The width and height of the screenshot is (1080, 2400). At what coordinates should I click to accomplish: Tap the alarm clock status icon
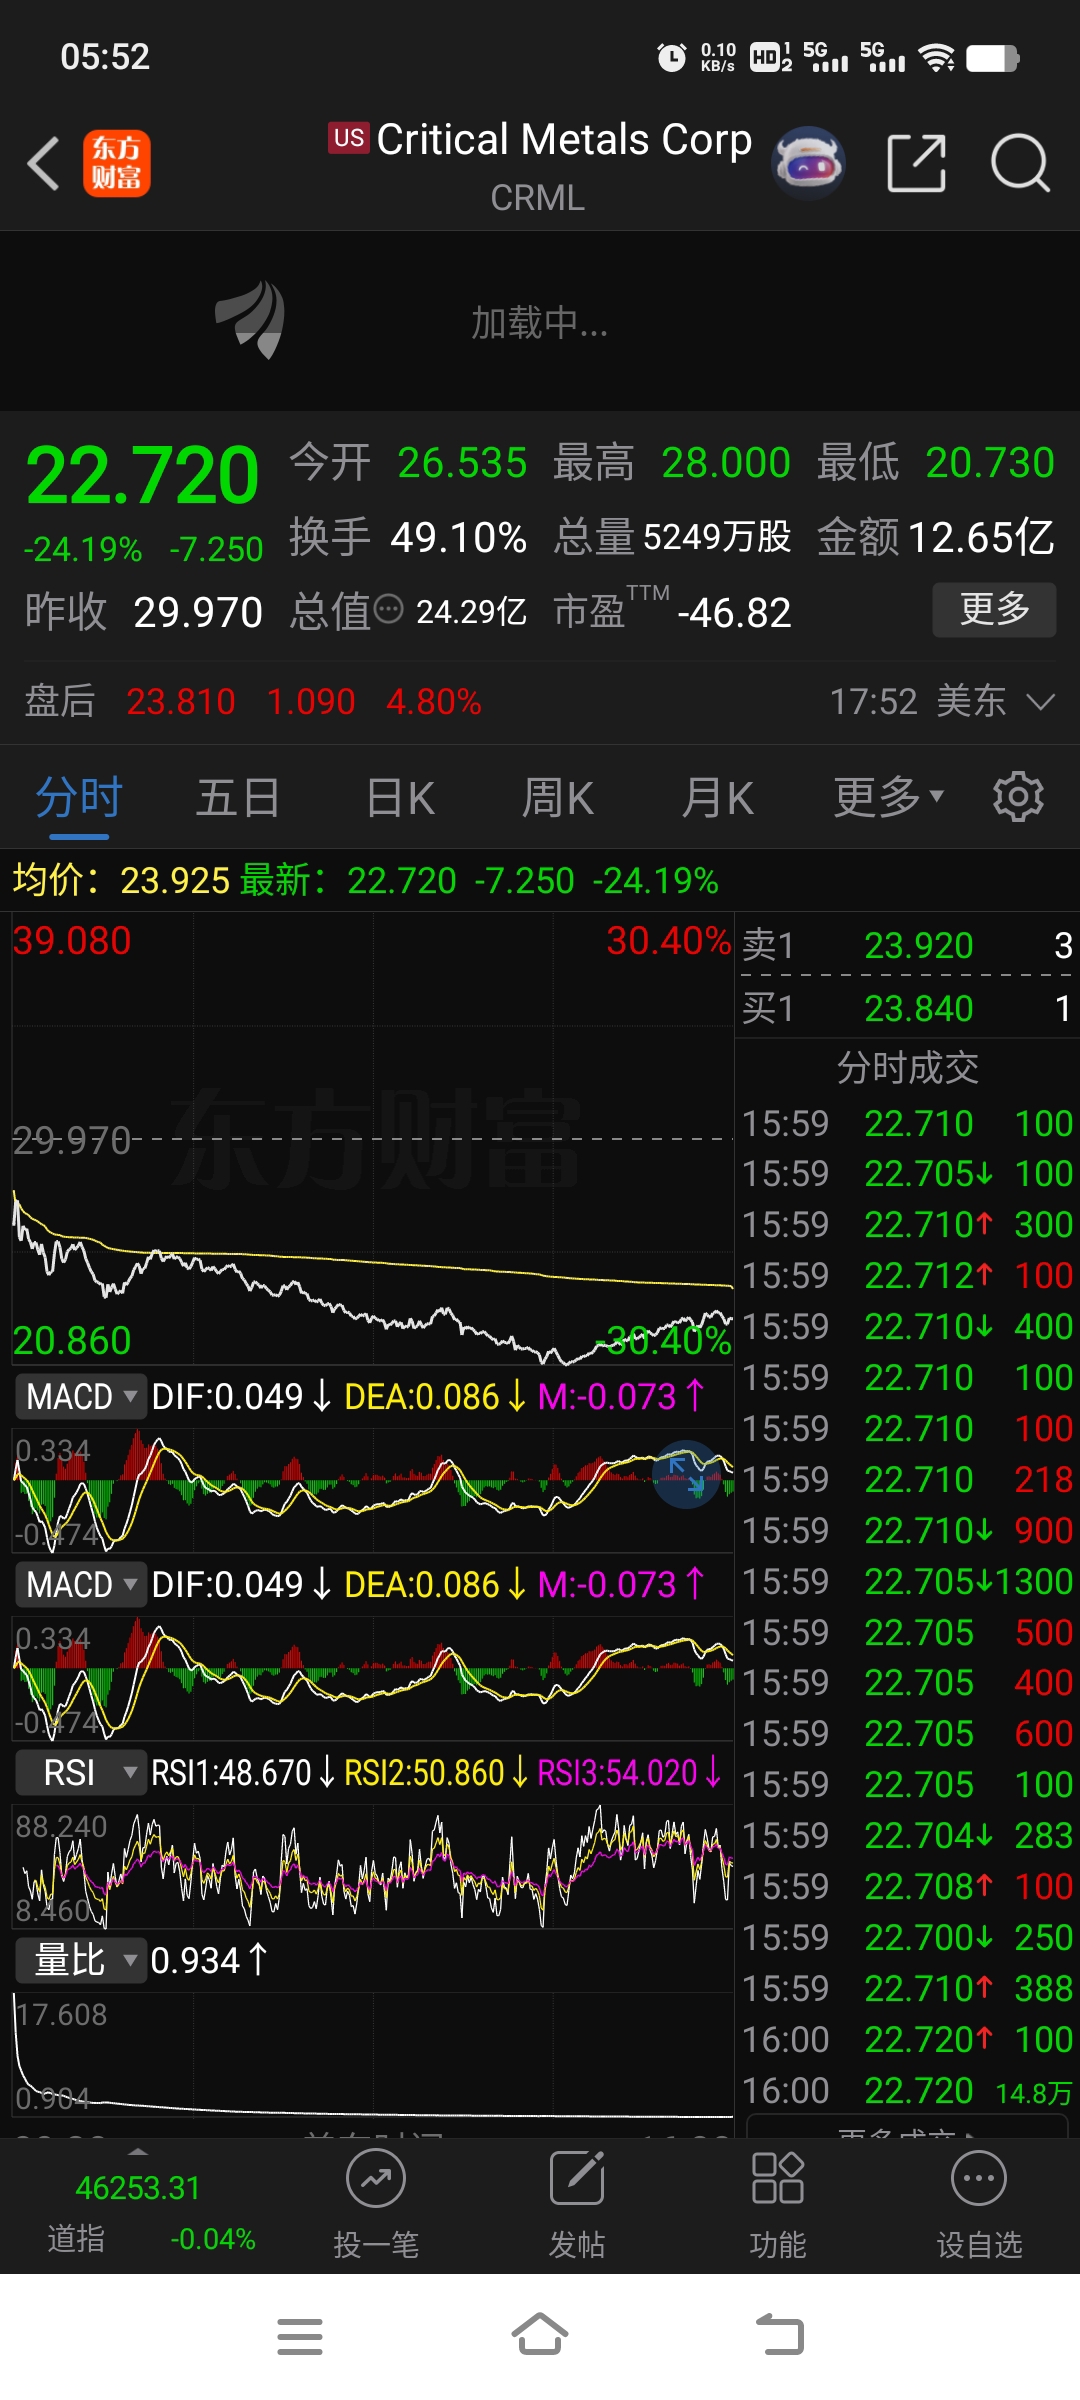tap(671, 57)
